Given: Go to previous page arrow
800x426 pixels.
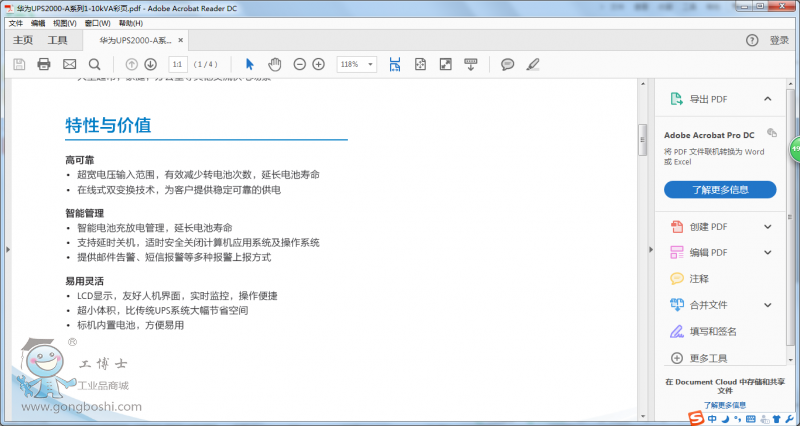Looking at the screenshot, I should click(132, 64).
